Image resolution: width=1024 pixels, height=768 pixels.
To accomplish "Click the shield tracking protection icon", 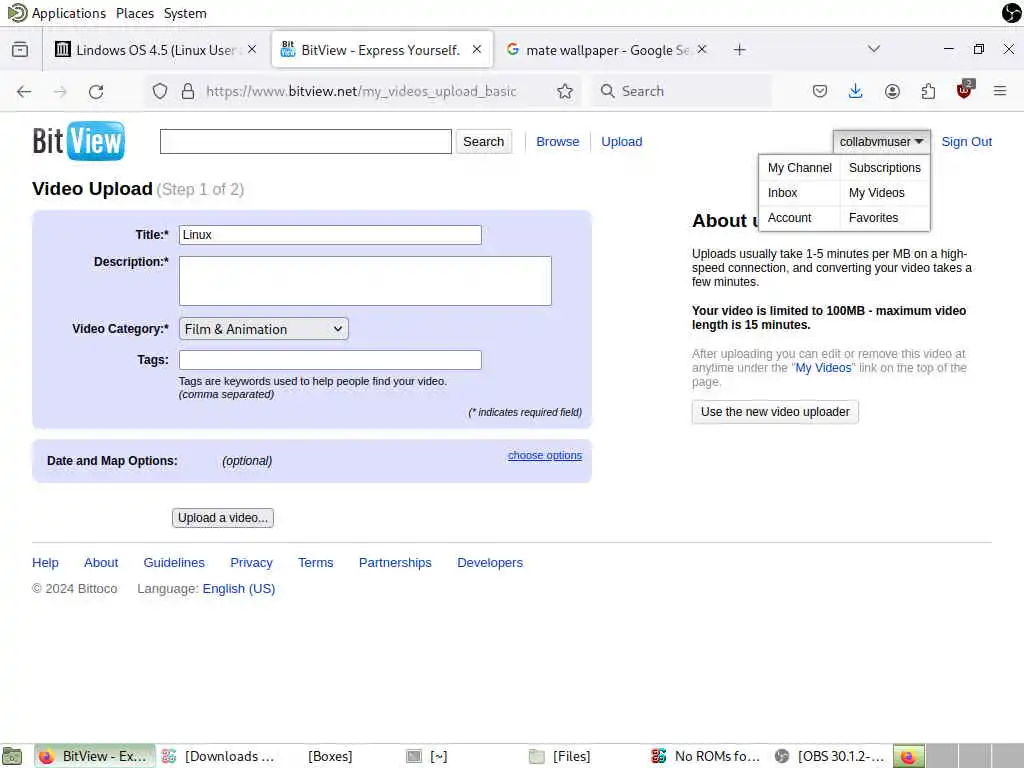I will tap(159, 91).
